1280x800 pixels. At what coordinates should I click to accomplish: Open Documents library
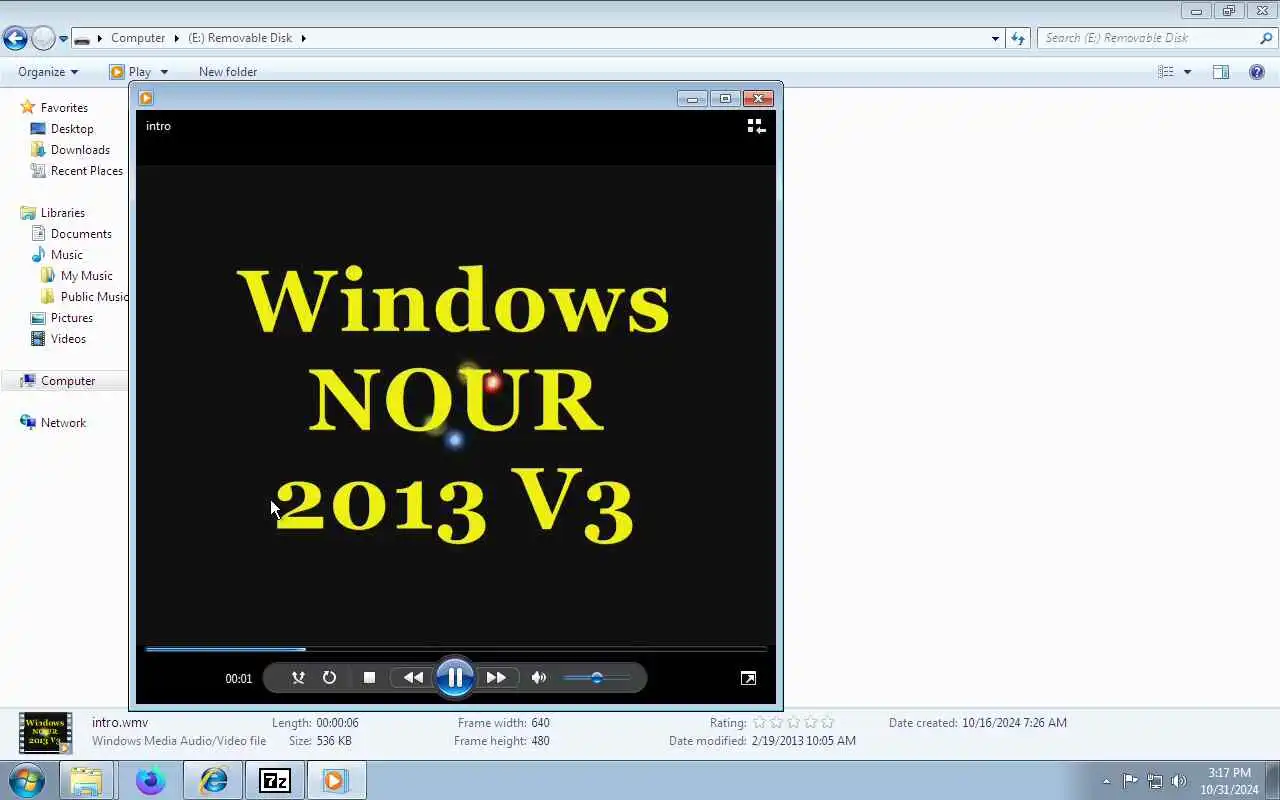[x=81, y=234]
